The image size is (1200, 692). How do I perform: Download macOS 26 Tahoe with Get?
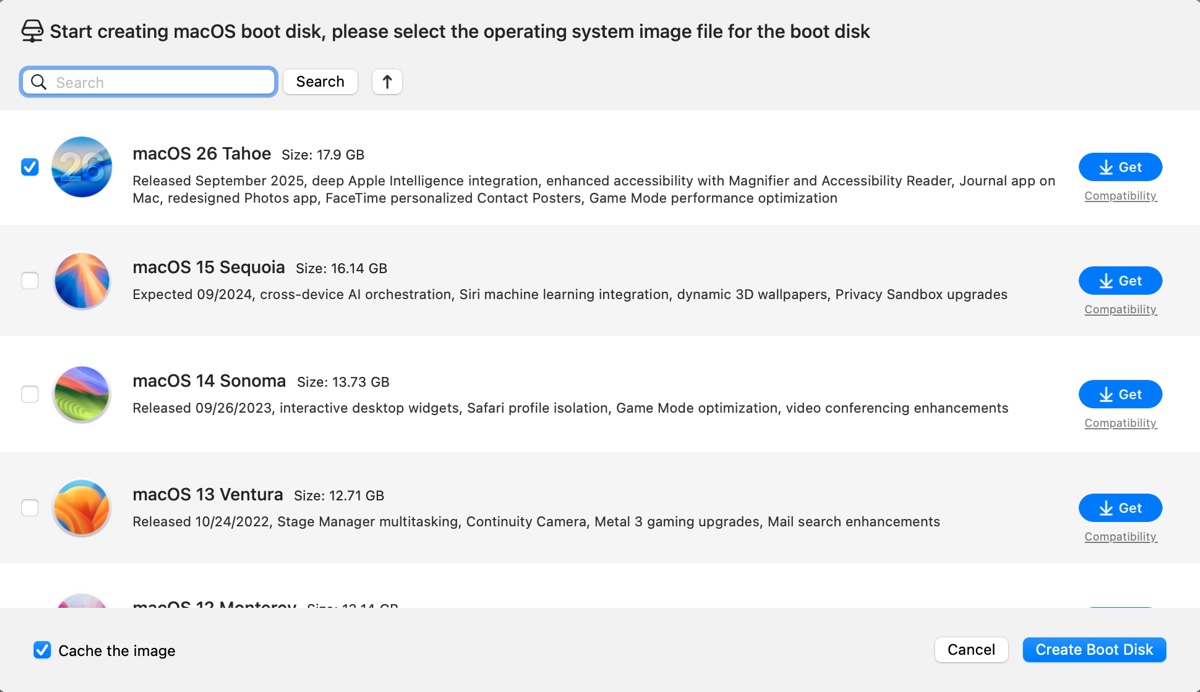(x=1120, y=167)
